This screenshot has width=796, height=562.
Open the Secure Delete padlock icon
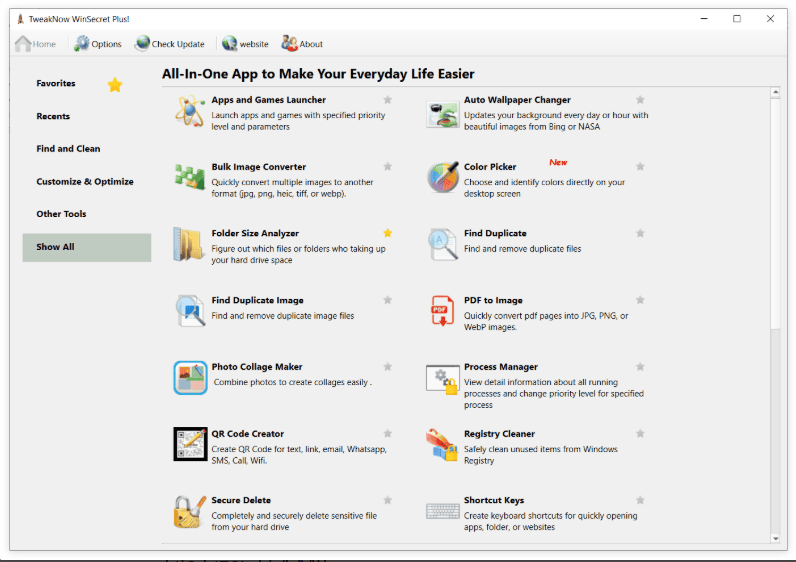click(x=190, y=512)
